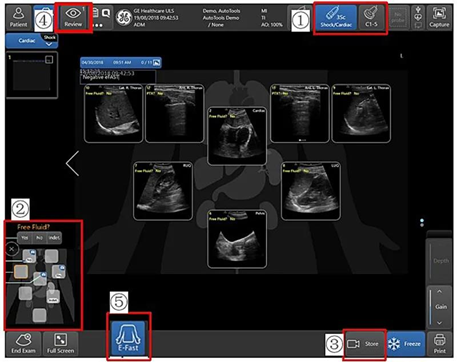This screenshot has width=457, height=362.
Task: Open the Pelvis view thumbnail
Action: pyautogui.click(x=237, y=239)
